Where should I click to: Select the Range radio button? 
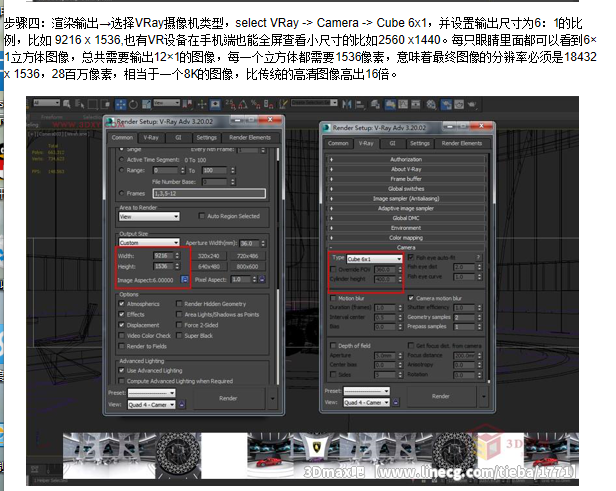point(121,170)
